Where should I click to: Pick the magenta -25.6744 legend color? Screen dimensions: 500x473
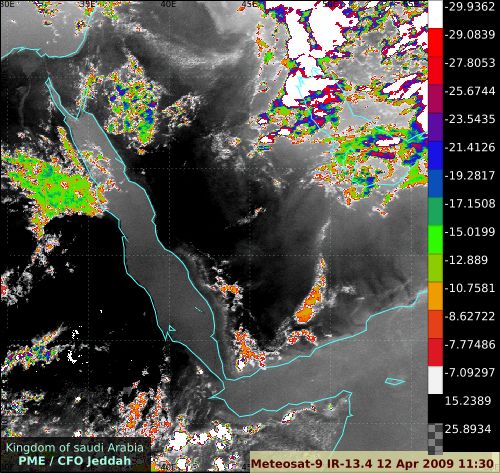coord(435,99)
